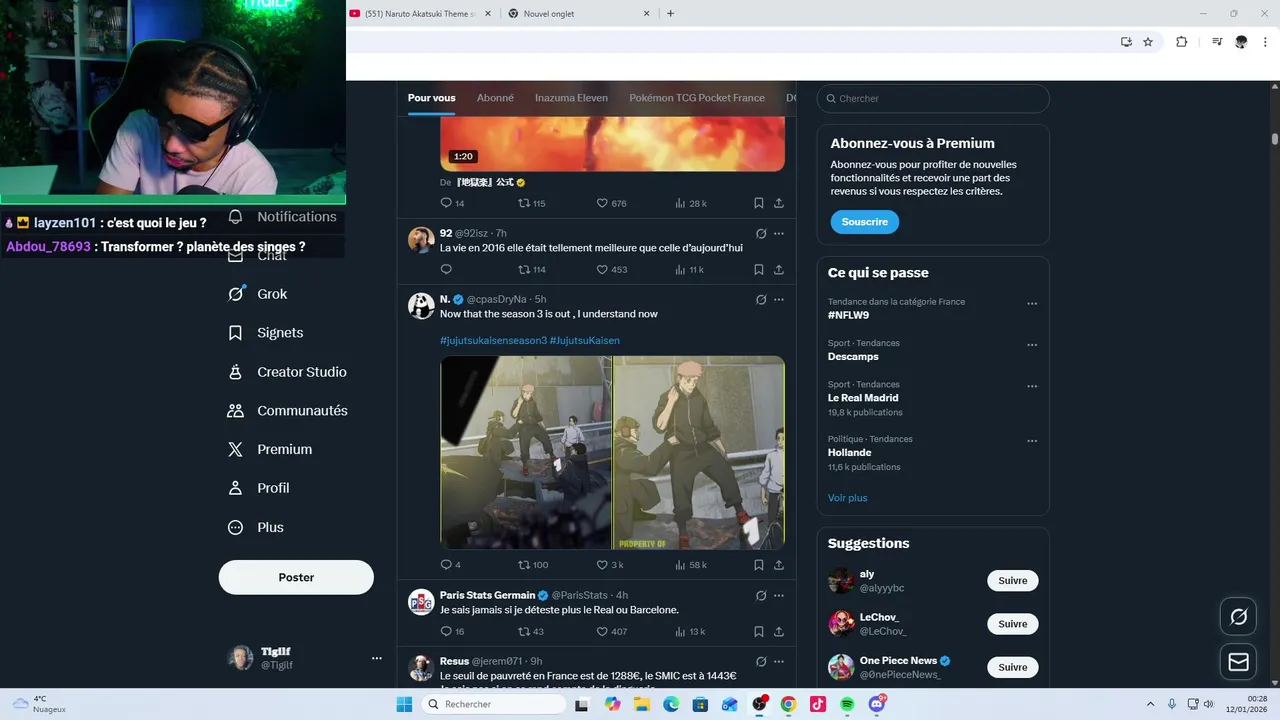Viewport: 1280px width, 720px height.
Task: Retweet the 92 tweet showing 114 reposts
Action: (x=532, y=269)
